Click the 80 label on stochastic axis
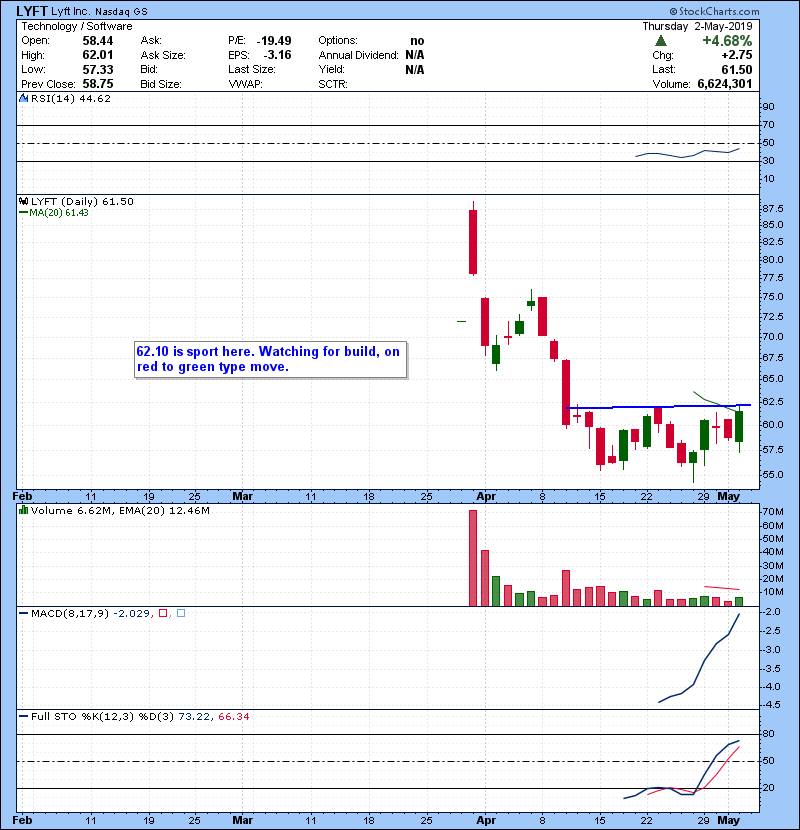This screenshot has height=830, width=800. 768,734
